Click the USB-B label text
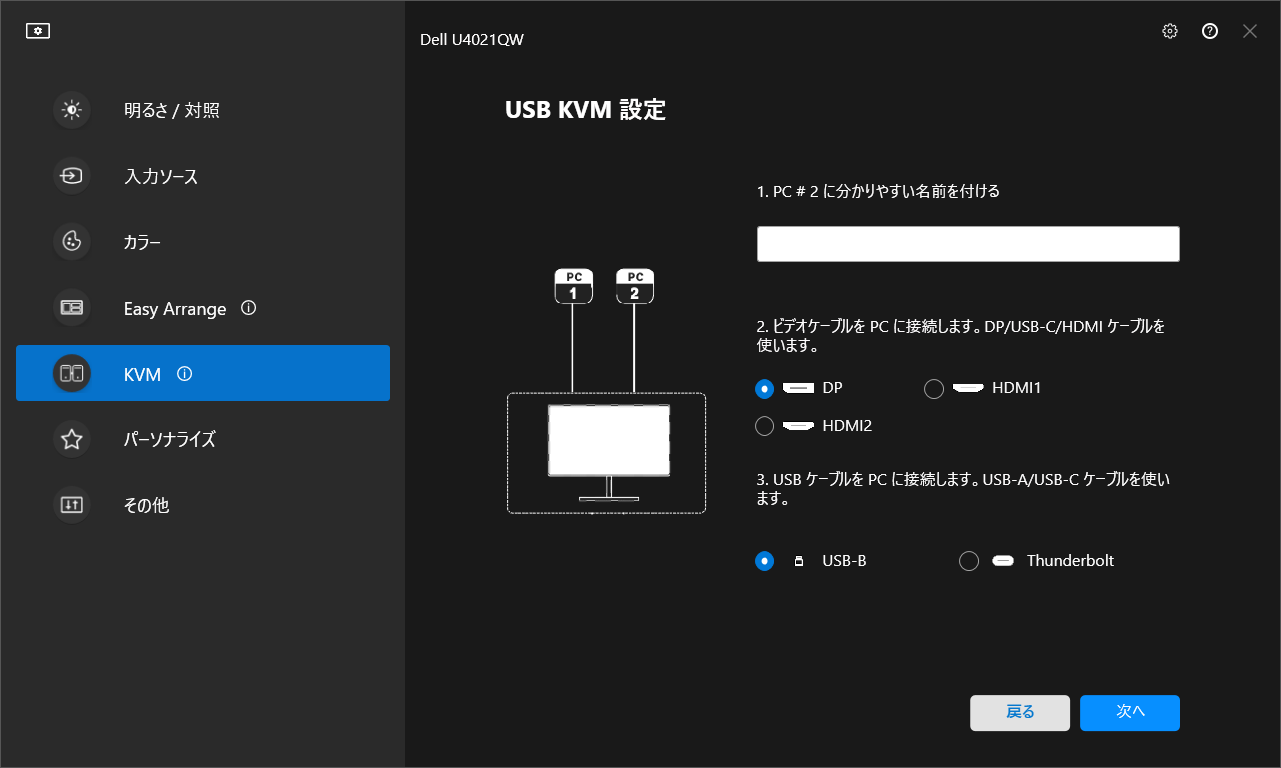The image size is (1281, 768). 844,561
